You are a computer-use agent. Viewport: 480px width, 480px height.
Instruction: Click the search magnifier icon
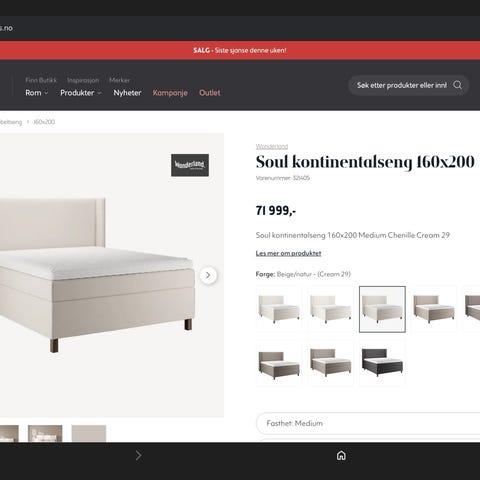(457, 85)
